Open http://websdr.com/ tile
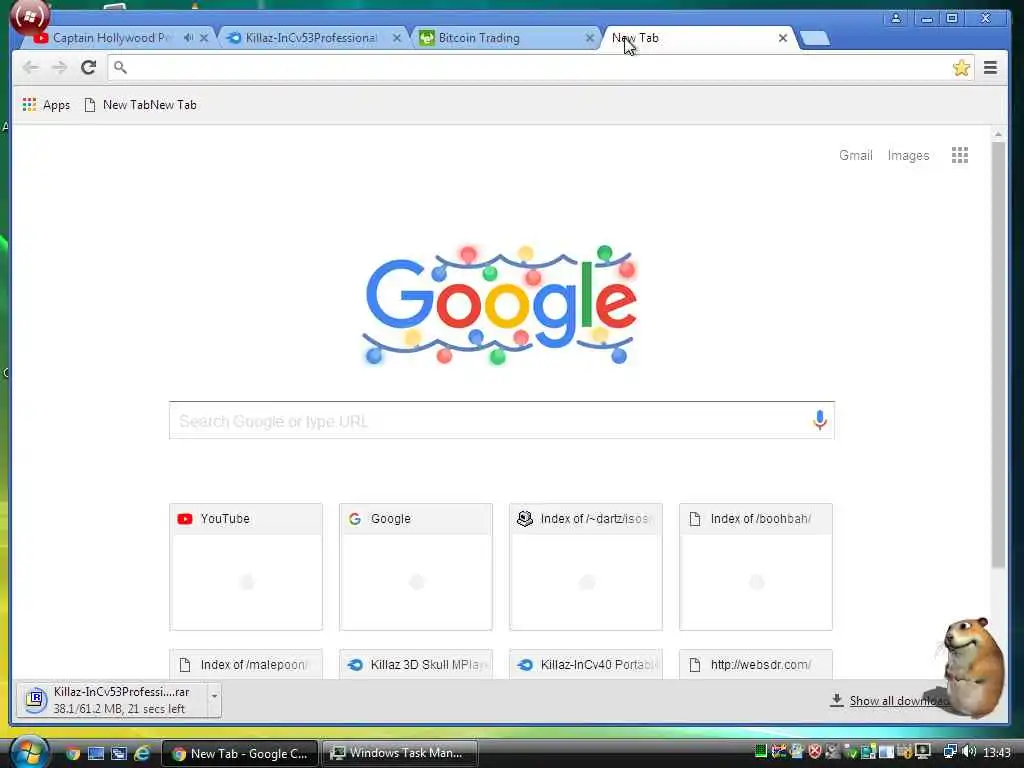 coord(756,664)
